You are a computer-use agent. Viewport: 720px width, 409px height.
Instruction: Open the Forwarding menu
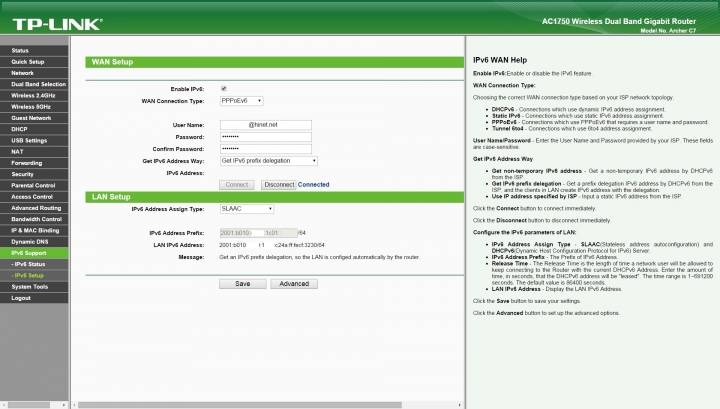pos(34,163)
